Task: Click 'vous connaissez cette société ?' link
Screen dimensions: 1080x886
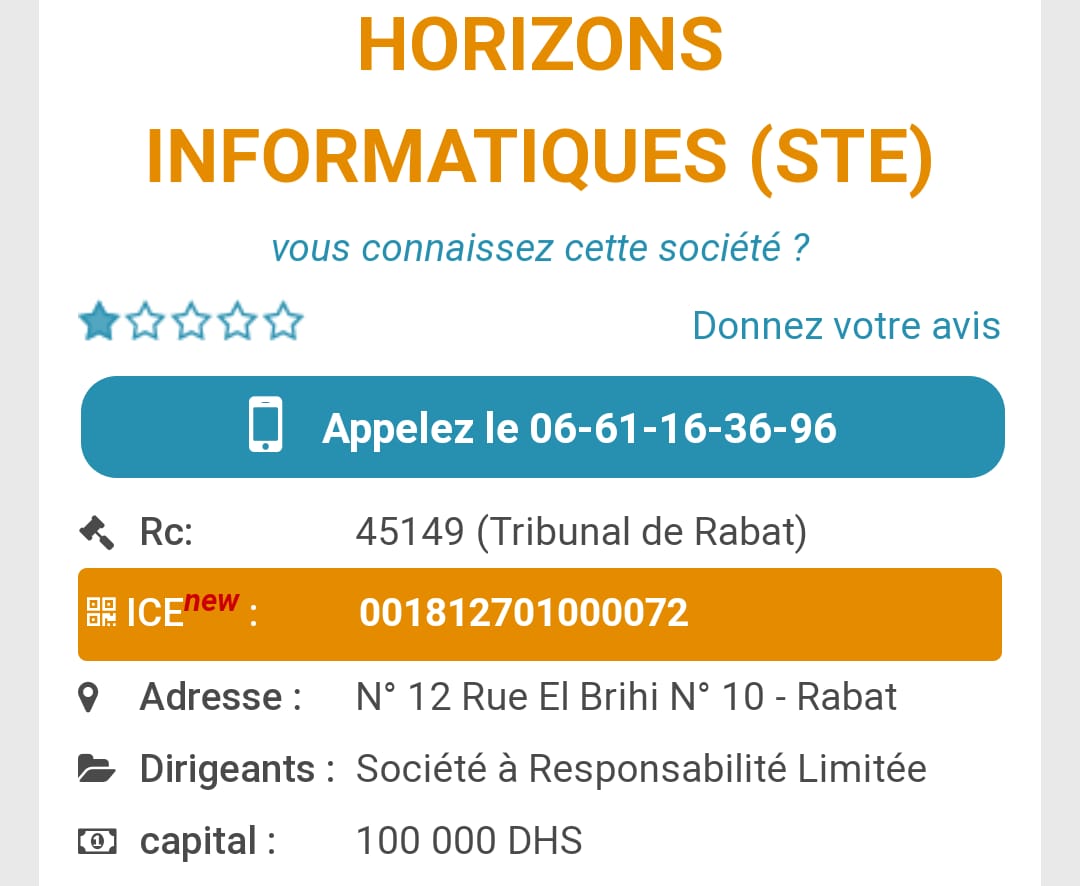Action: pyautogui.click(x=540, y=248)
